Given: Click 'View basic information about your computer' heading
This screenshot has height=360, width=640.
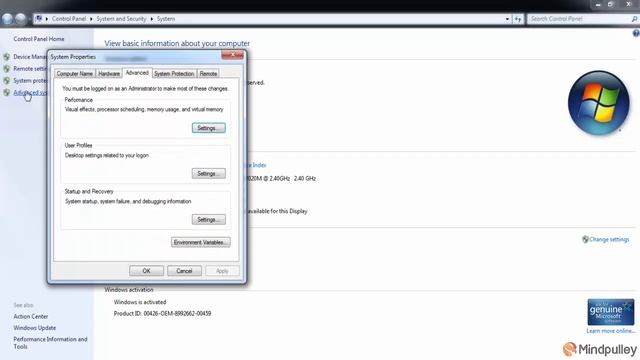Looking at the screenshot, I should pyautogui.click(x=177, y=43).
